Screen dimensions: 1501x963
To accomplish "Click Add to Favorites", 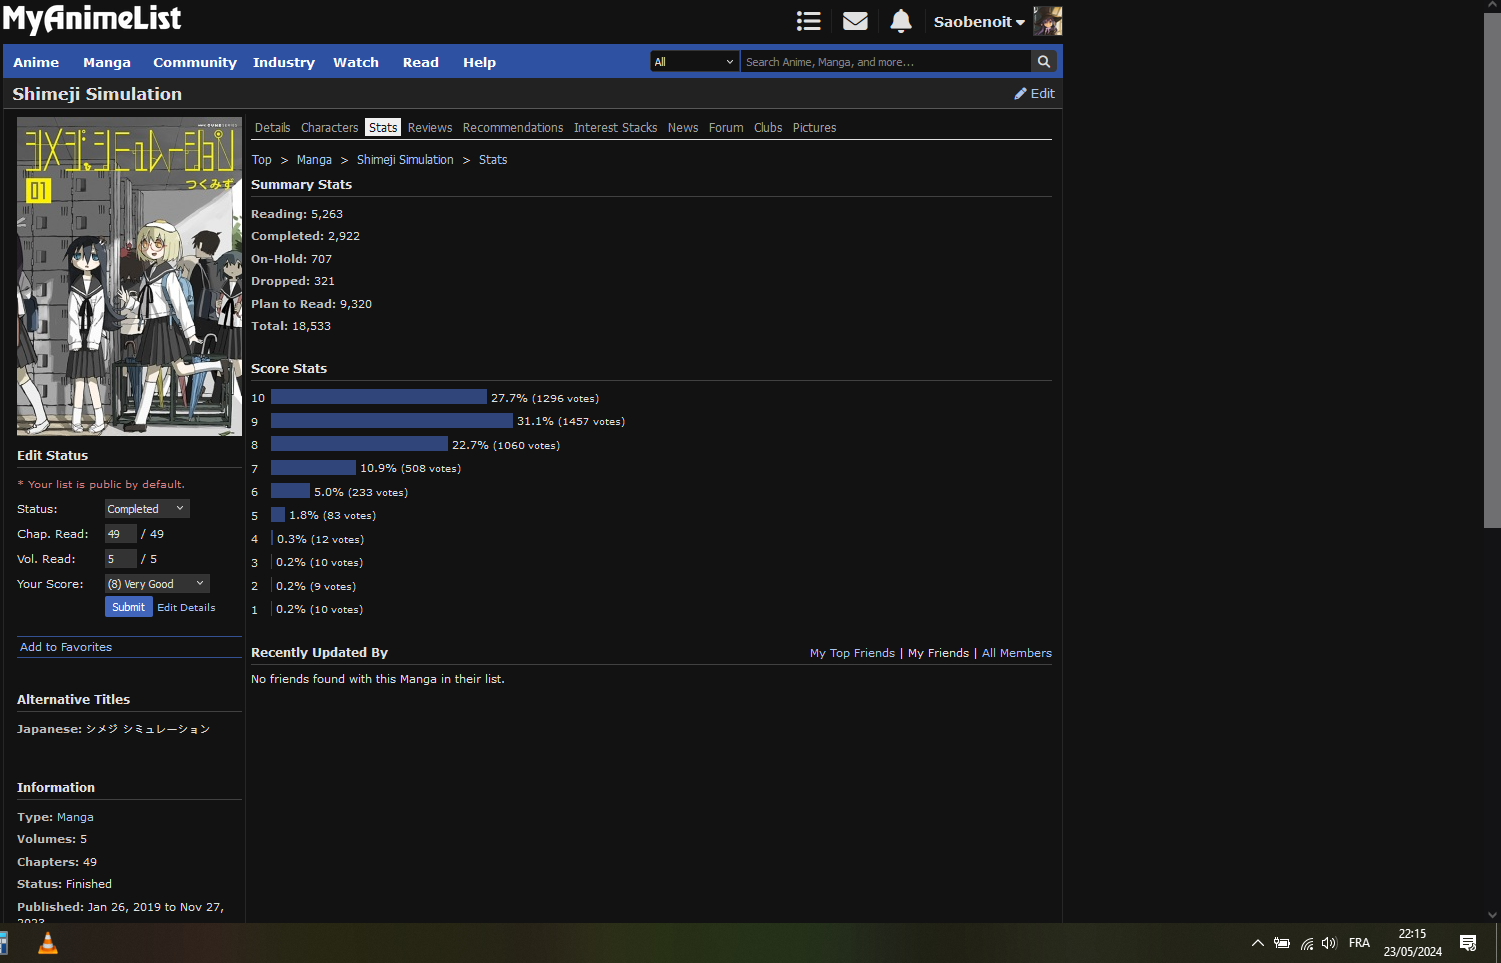I will point(66,647).
